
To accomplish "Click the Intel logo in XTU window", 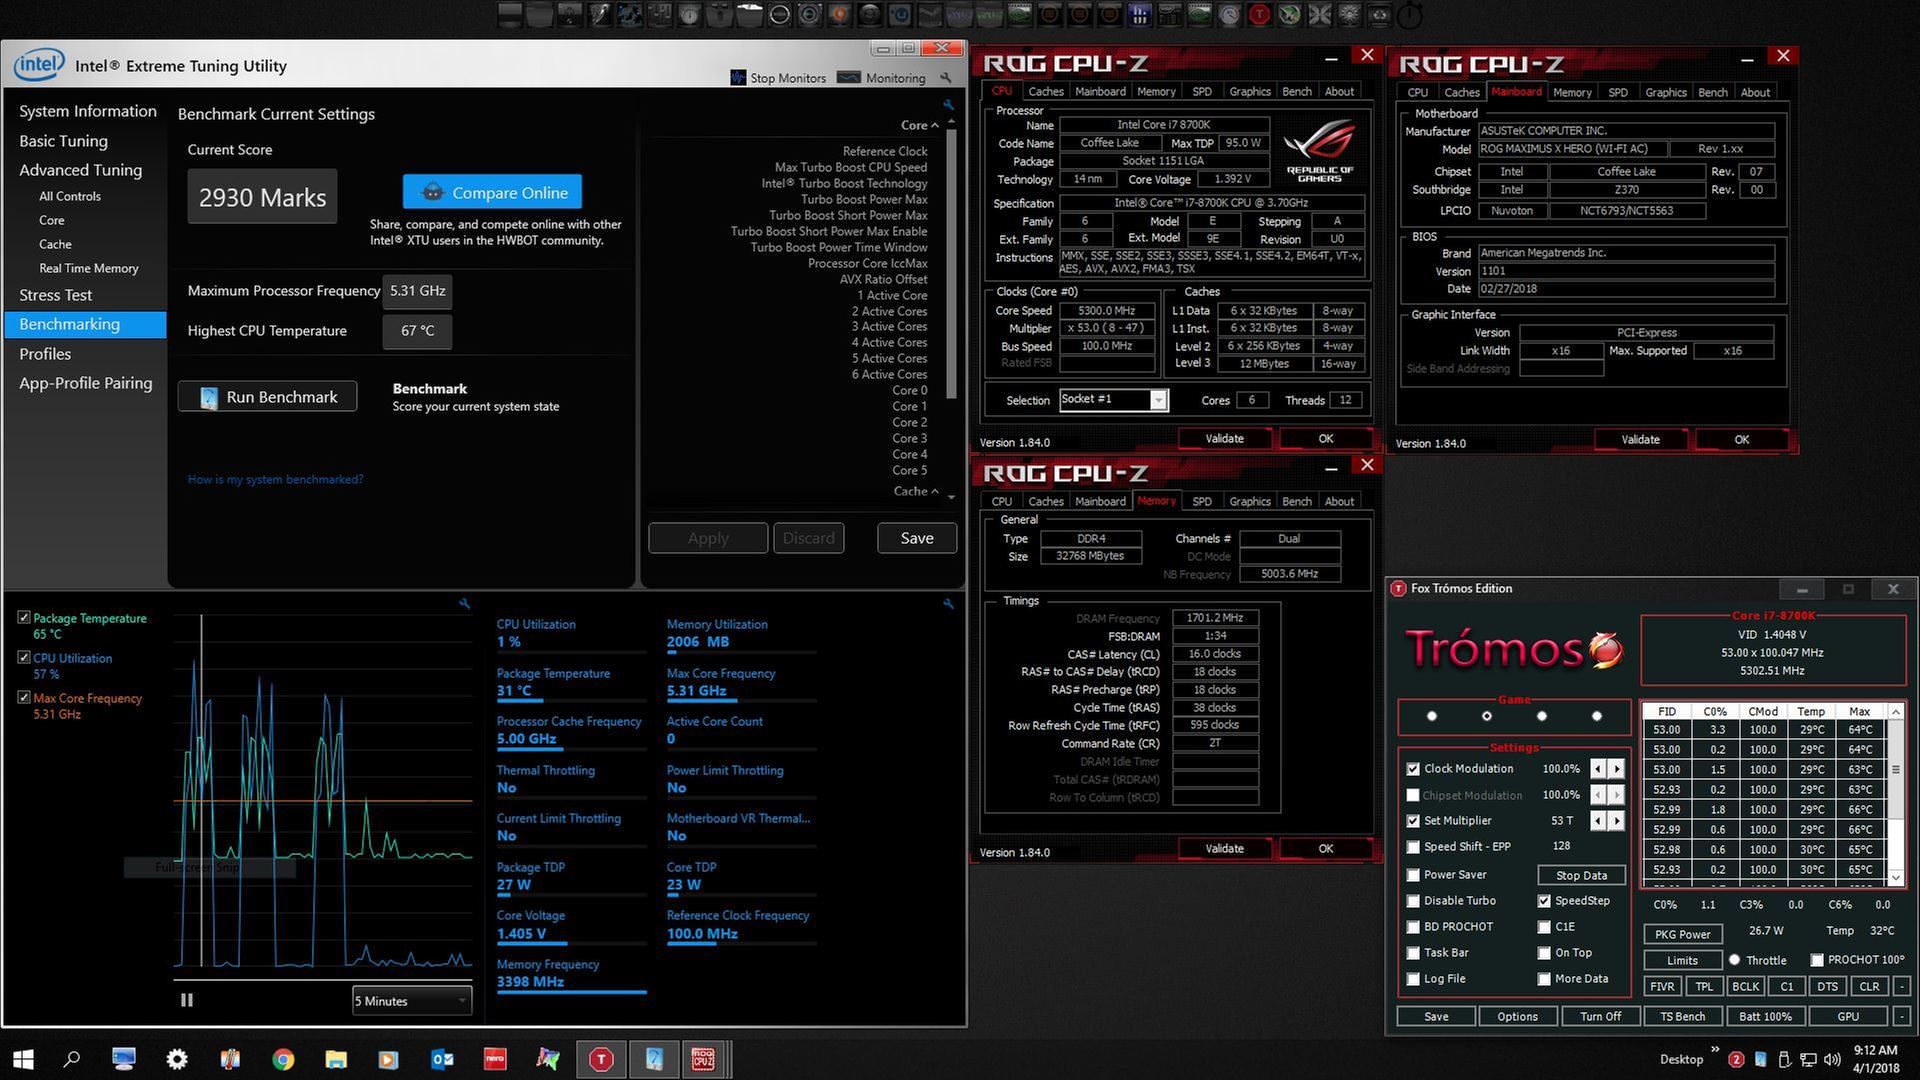I will [39, 65].
